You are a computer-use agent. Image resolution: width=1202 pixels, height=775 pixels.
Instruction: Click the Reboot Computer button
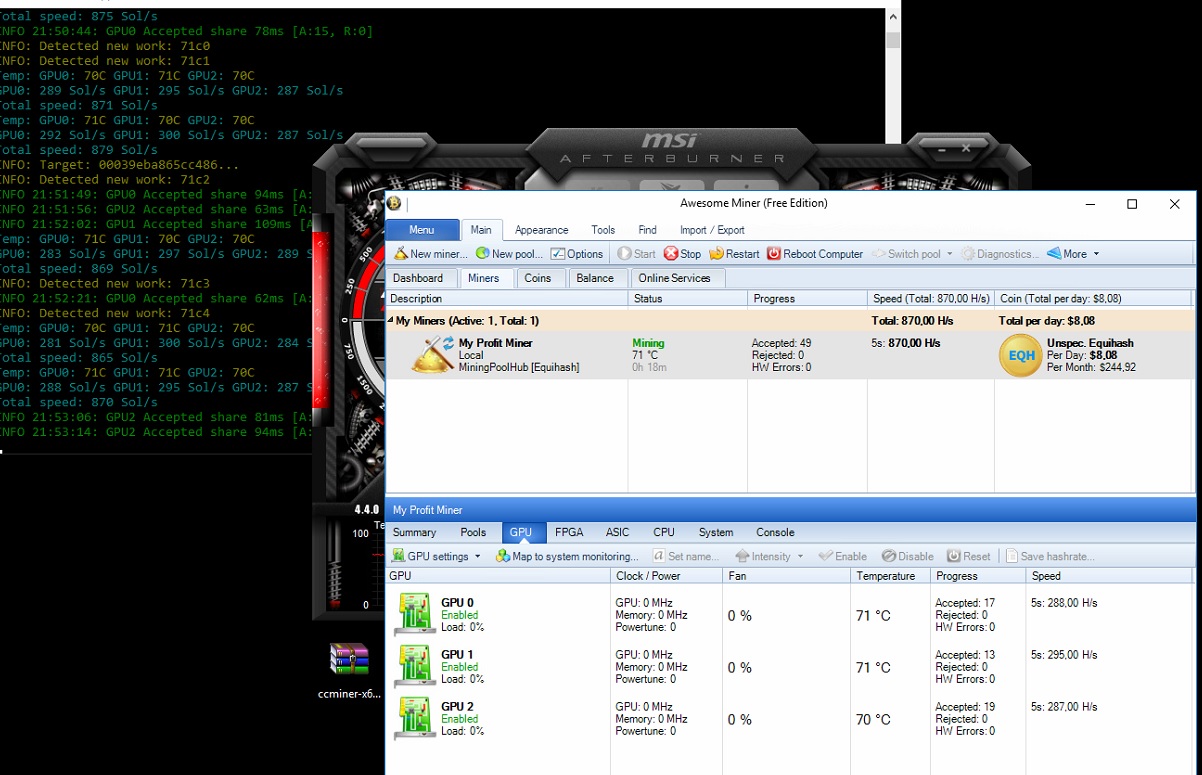click(815, 254)
